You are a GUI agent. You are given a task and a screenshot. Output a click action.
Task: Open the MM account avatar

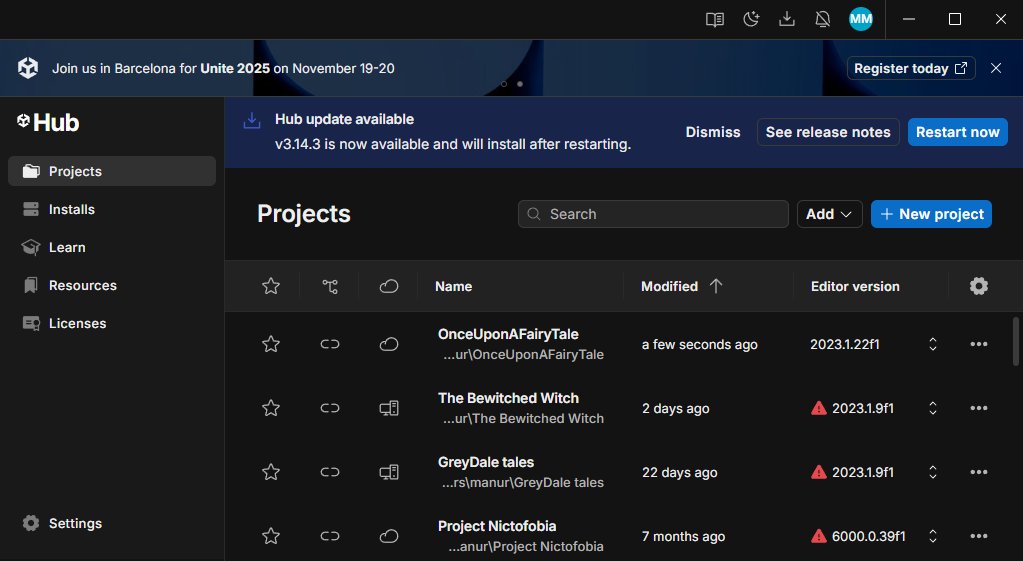861,20
